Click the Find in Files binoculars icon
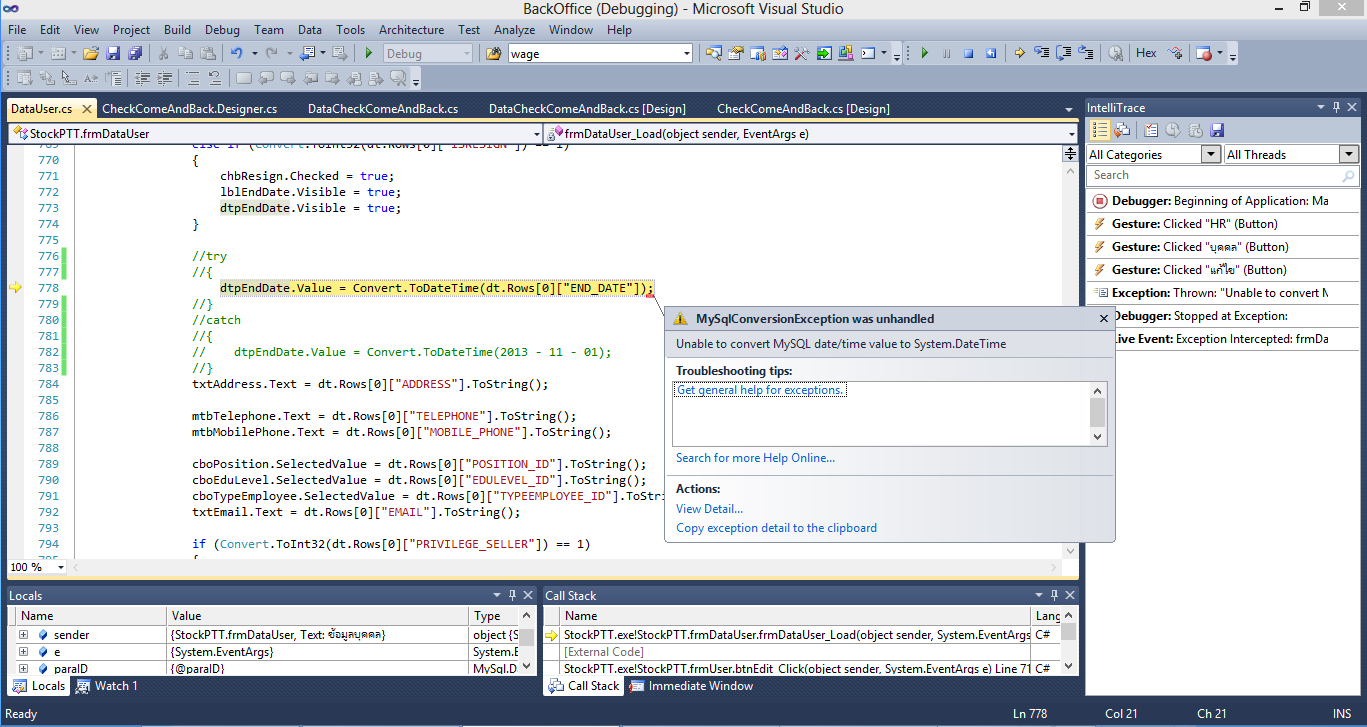Viewport: 1367px width, 727px height. point(494,53)
